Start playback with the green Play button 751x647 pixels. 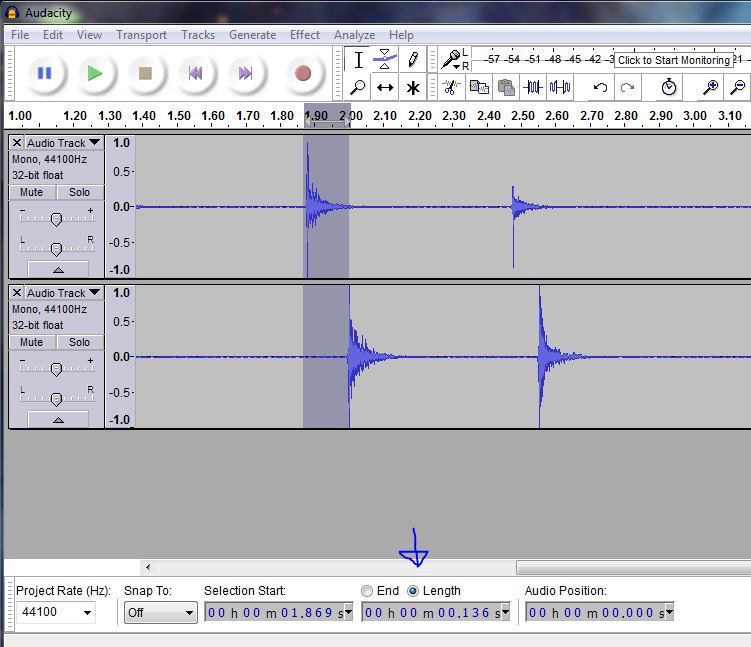point(95,73)
